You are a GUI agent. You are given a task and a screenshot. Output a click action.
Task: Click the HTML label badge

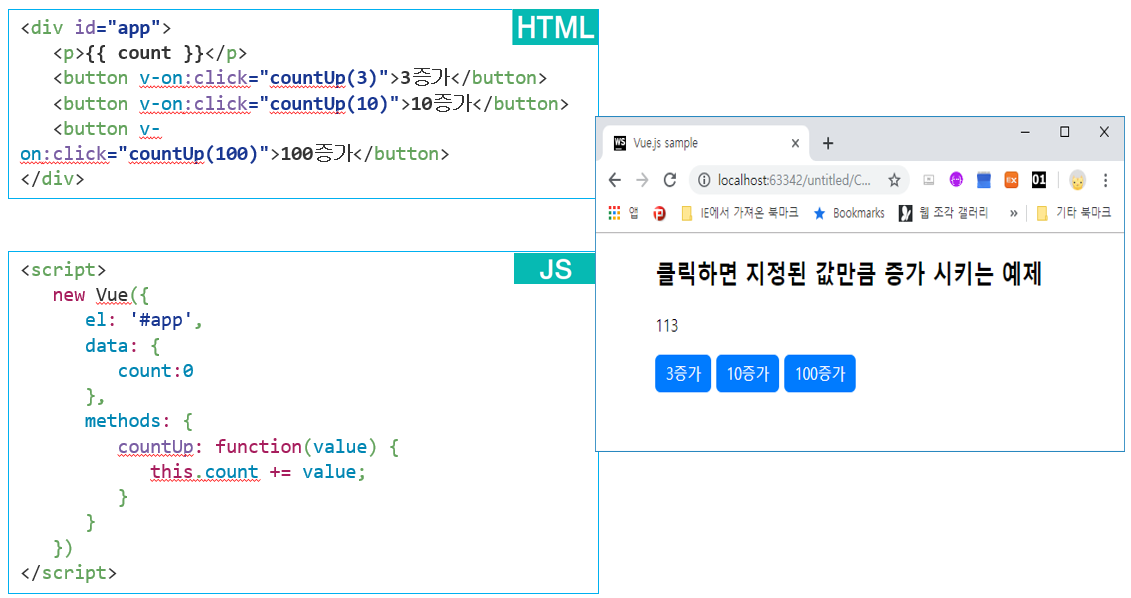point(555,27)
